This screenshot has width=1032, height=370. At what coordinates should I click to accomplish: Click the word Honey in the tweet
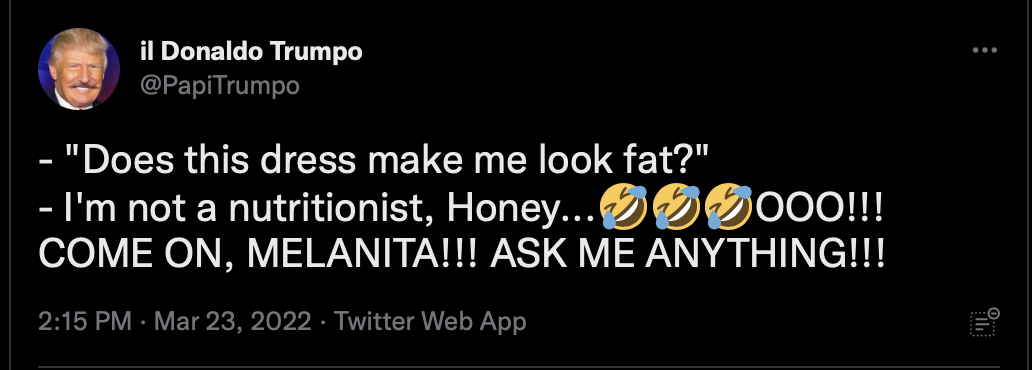point(502,209)
